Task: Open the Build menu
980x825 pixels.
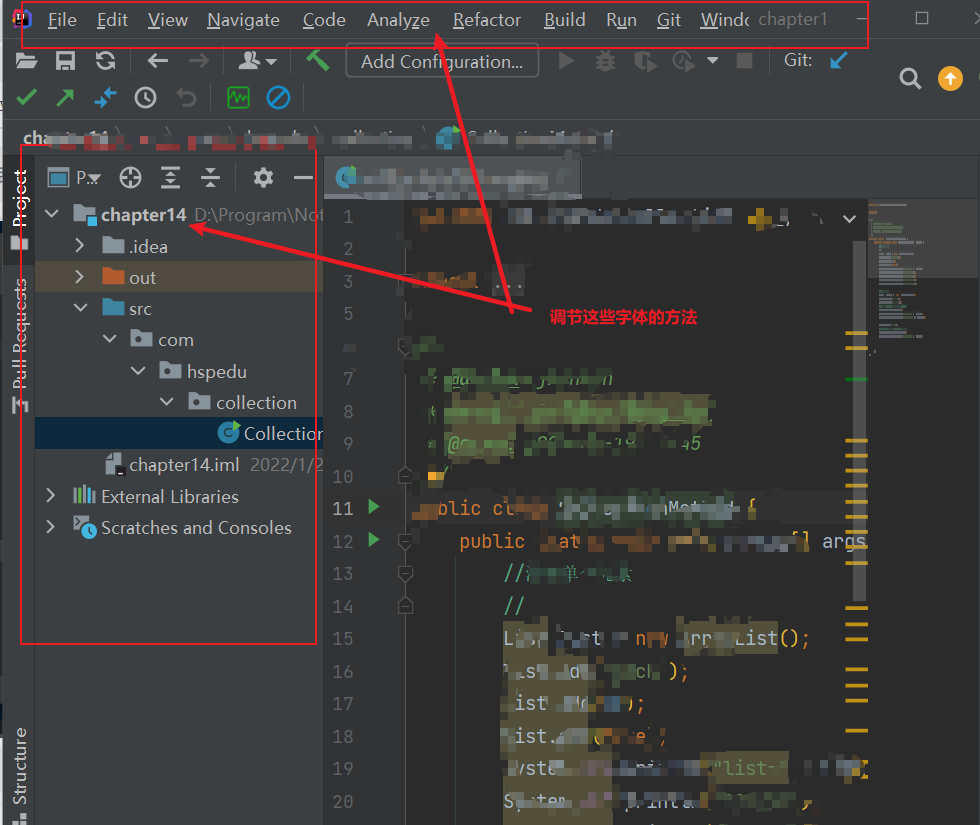Action: [x=564, y=20]
